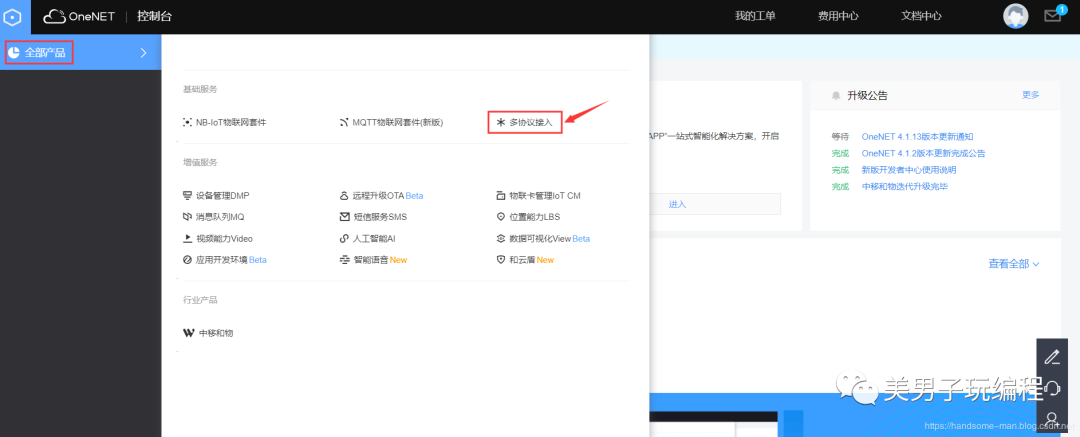This screenshot has height=437, width=1080.
Task: Click the user avatar picture
Action: tap(1015, 16)
